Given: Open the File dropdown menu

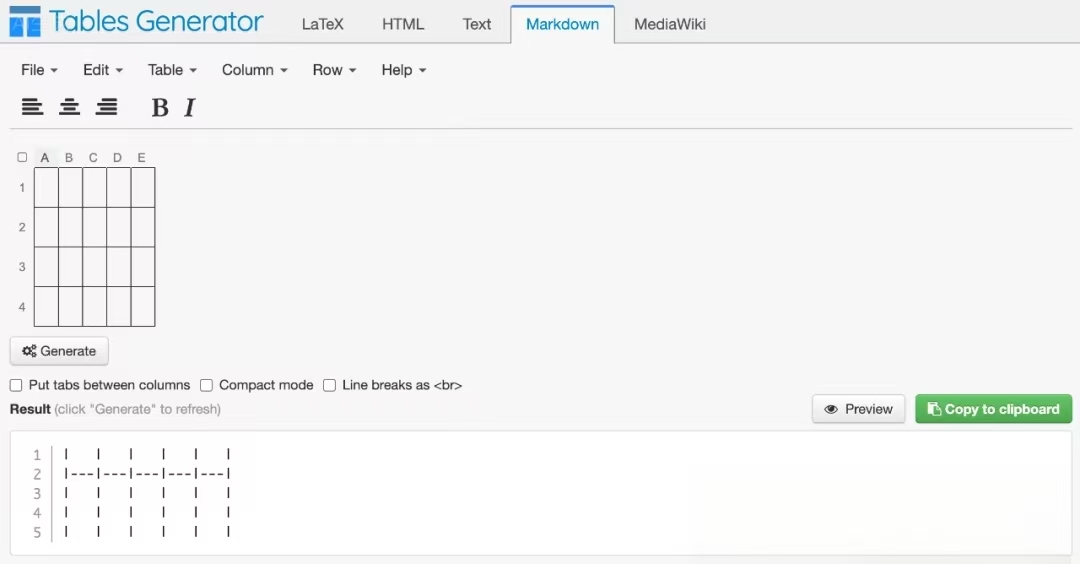Looking at the screenshot, I should tap(39, 70).
